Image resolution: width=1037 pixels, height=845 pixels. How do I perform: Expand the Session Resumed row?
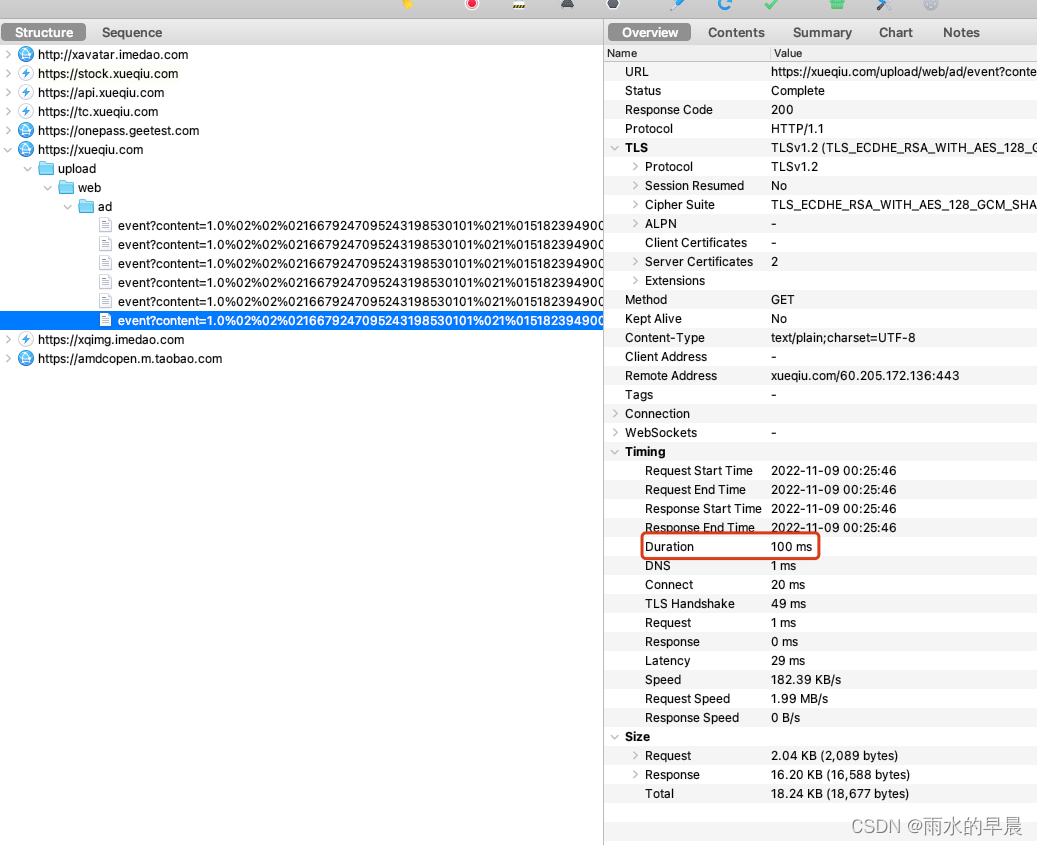635,186
